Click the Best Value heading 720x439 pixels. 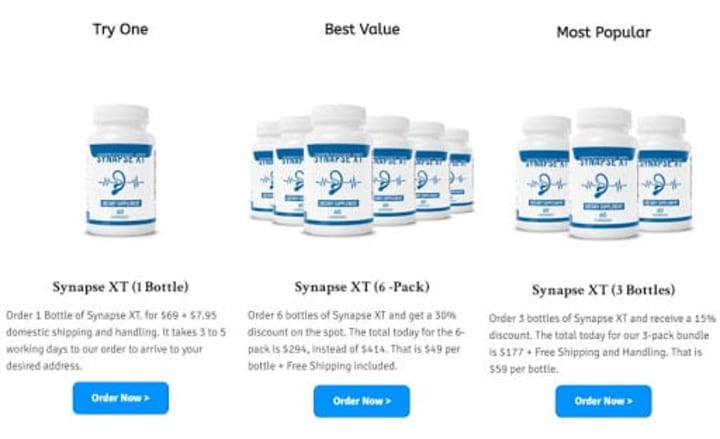[362, 29]
